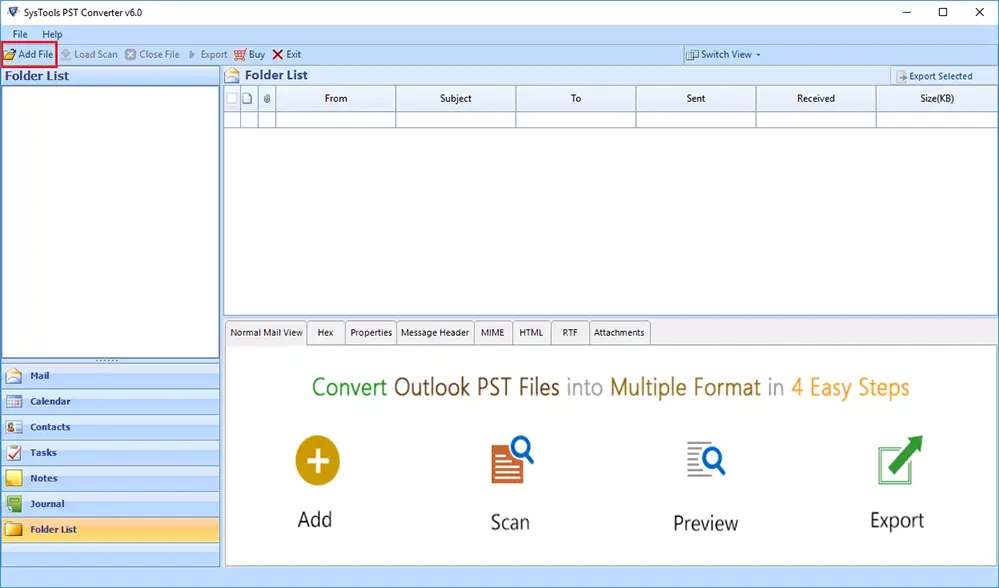The height and width of the screenshot is (588, 999).
Task: Click the document icon column header
Action: tap(247, 98)
